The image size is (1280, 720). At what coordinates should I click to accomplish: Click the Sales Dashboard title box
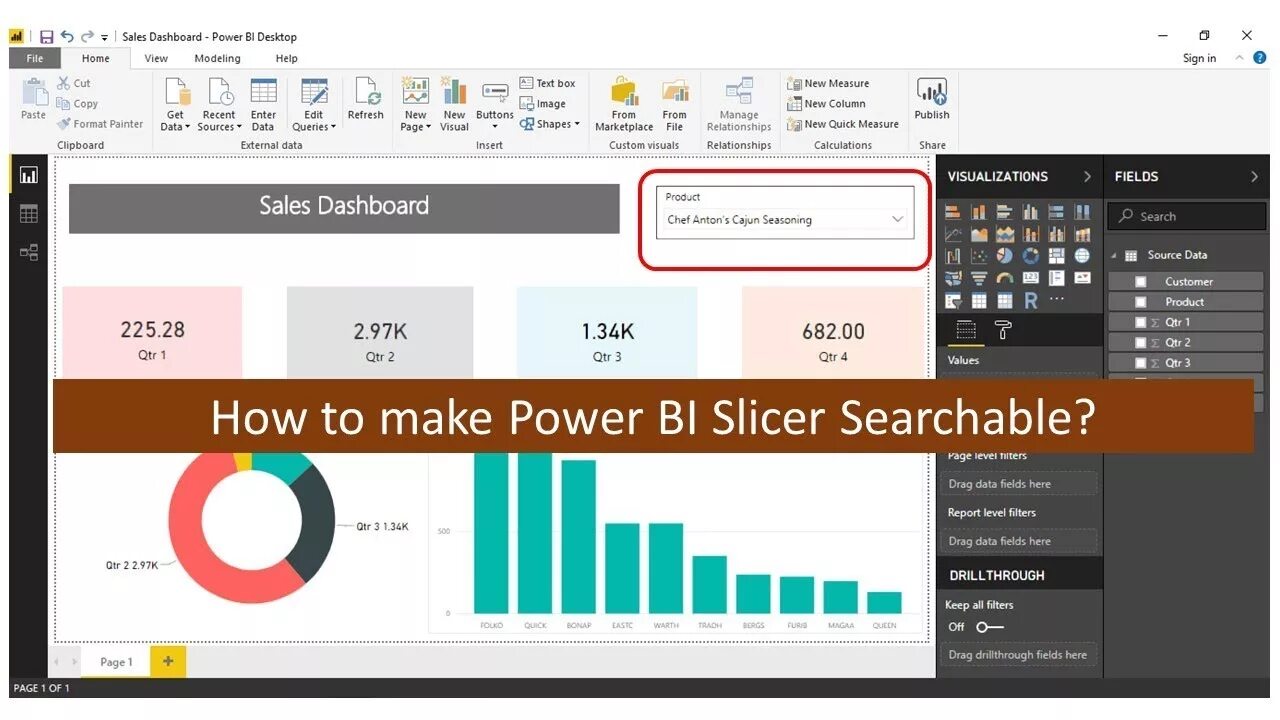click(x=344, y=208)
